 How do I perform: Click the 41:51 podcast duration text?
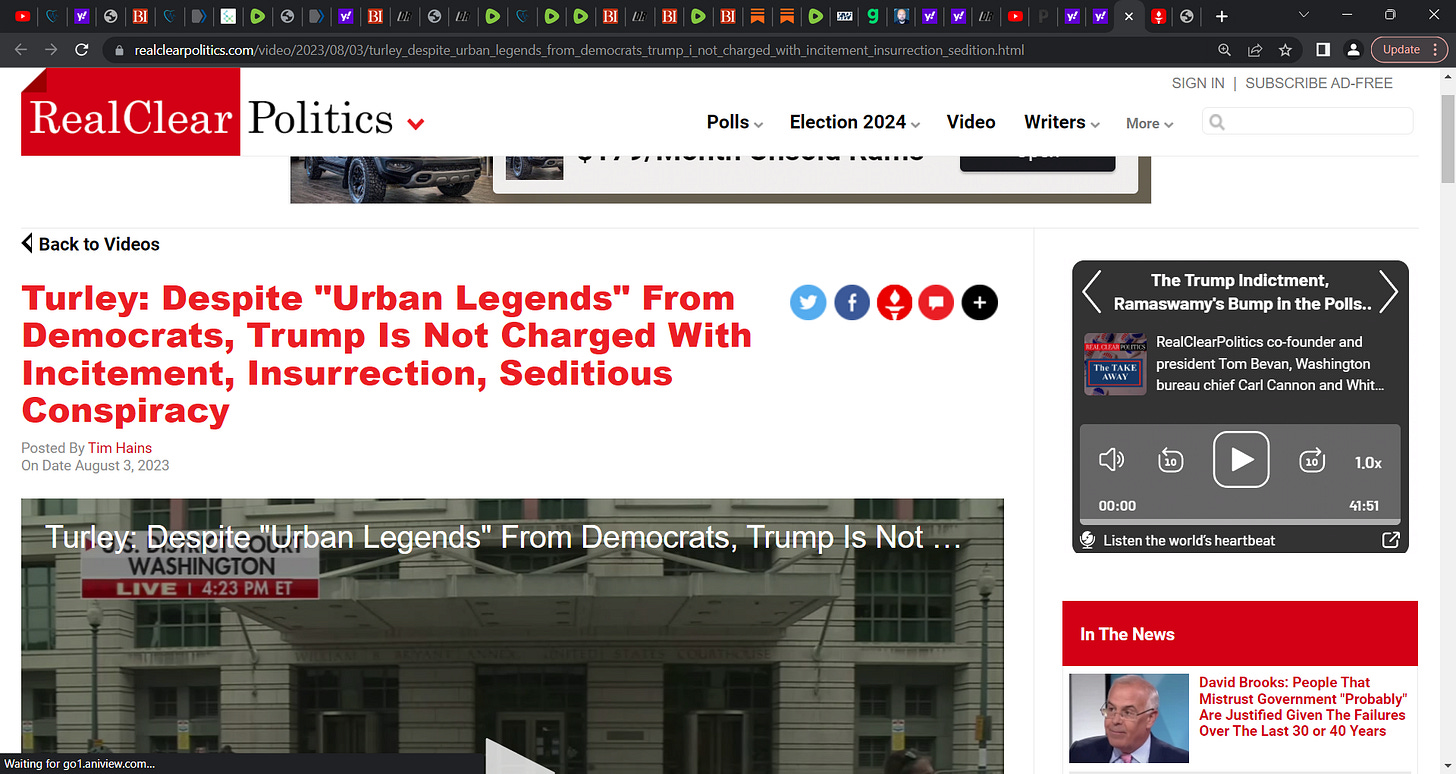click(x=1364, y=506)
